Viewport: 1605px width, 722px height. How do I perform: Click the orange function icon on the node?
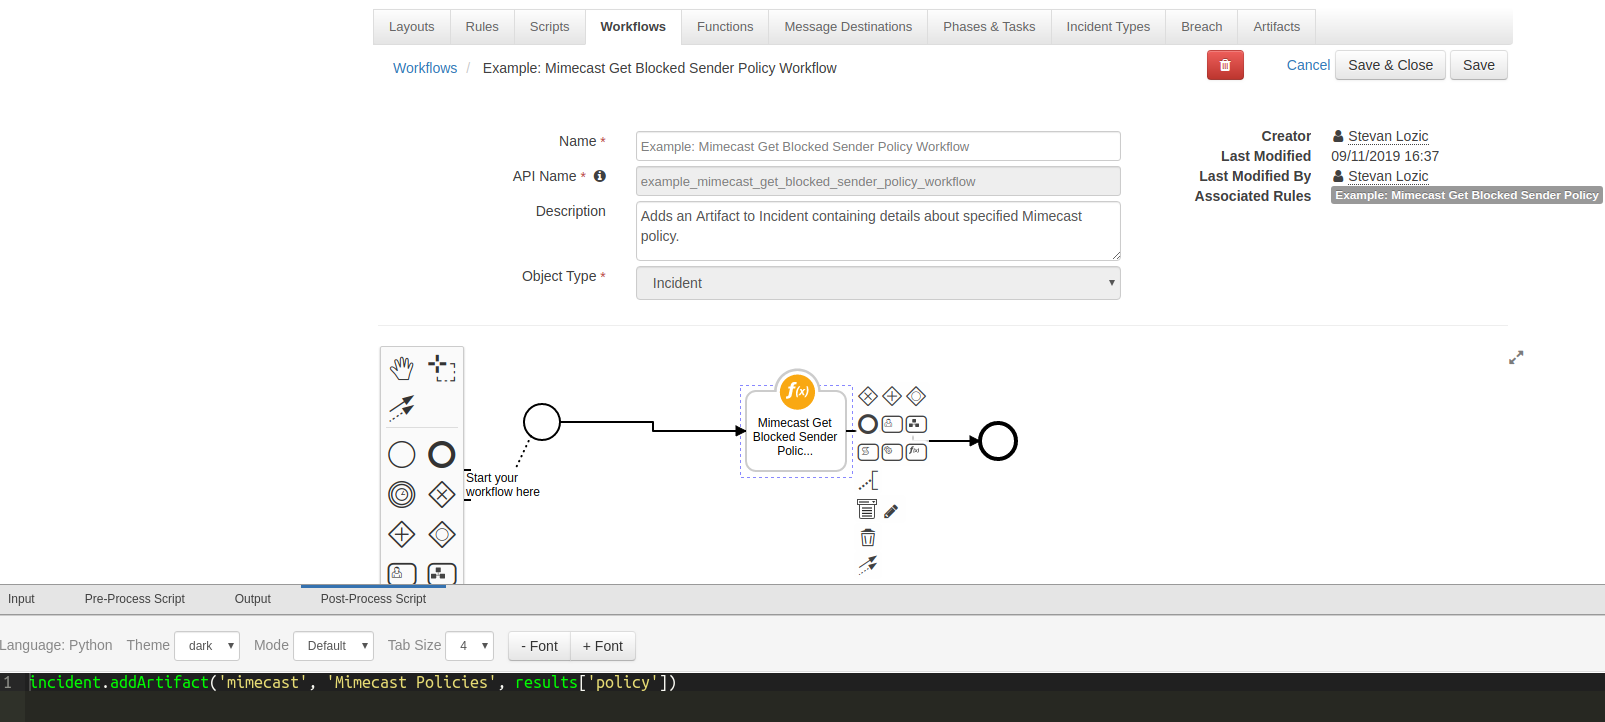tap(797, 391)
